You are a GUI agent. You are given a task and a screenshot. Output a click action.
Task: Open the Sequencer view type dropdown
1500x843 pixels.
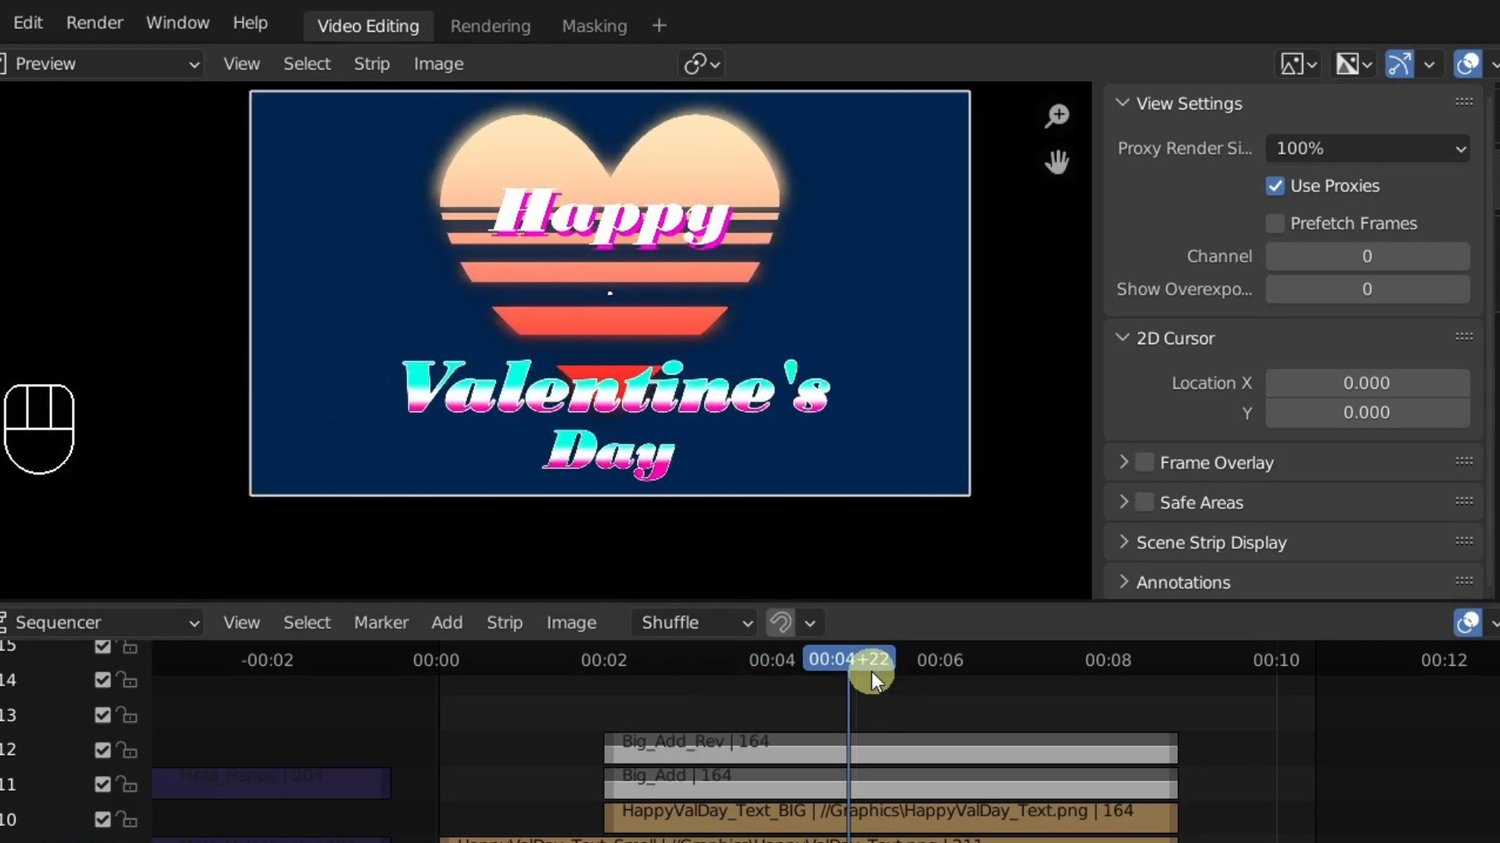[100, 622]
